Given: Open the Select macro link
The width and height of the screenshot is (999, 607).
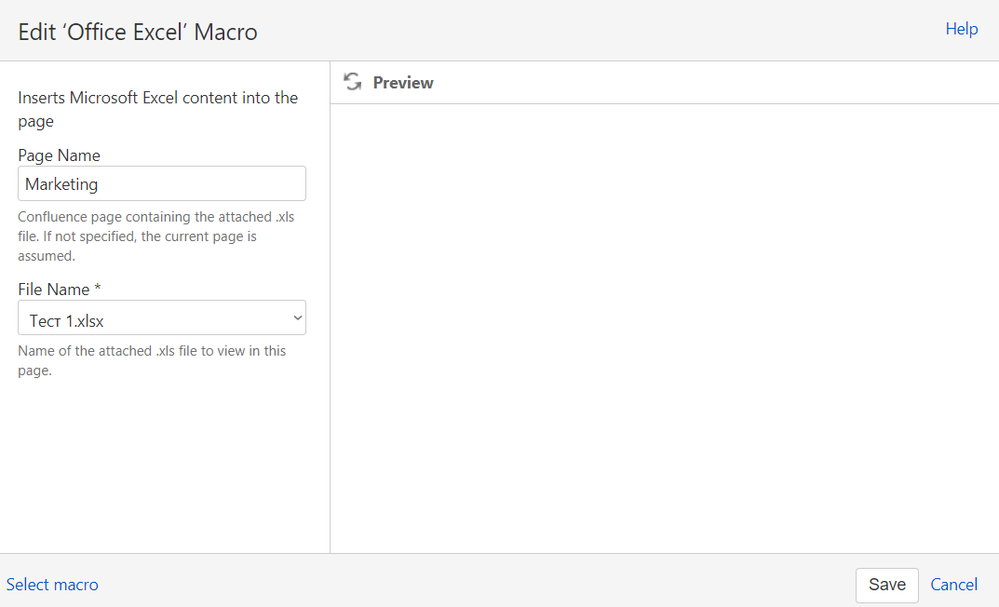Looking at the screenshot, I should click(52, 585).
